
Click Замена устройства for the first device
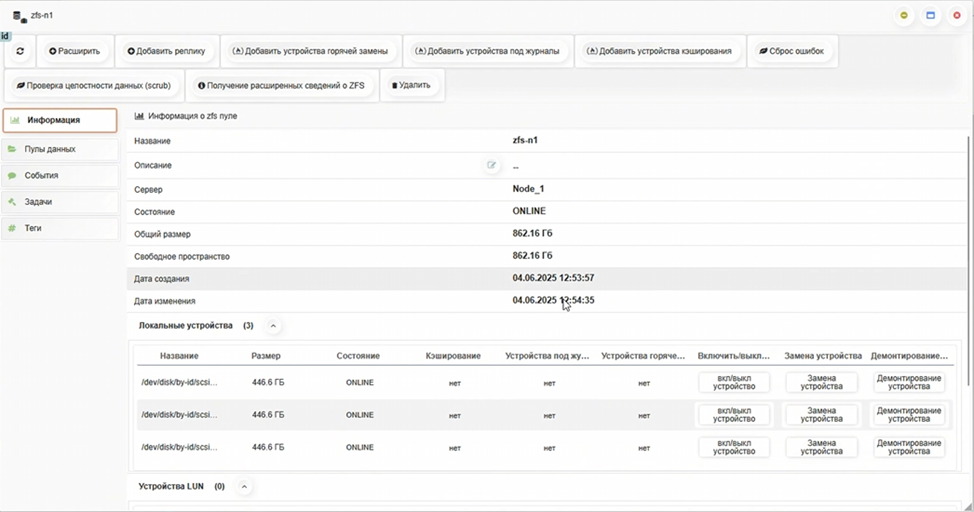click(x=821, y=383)
